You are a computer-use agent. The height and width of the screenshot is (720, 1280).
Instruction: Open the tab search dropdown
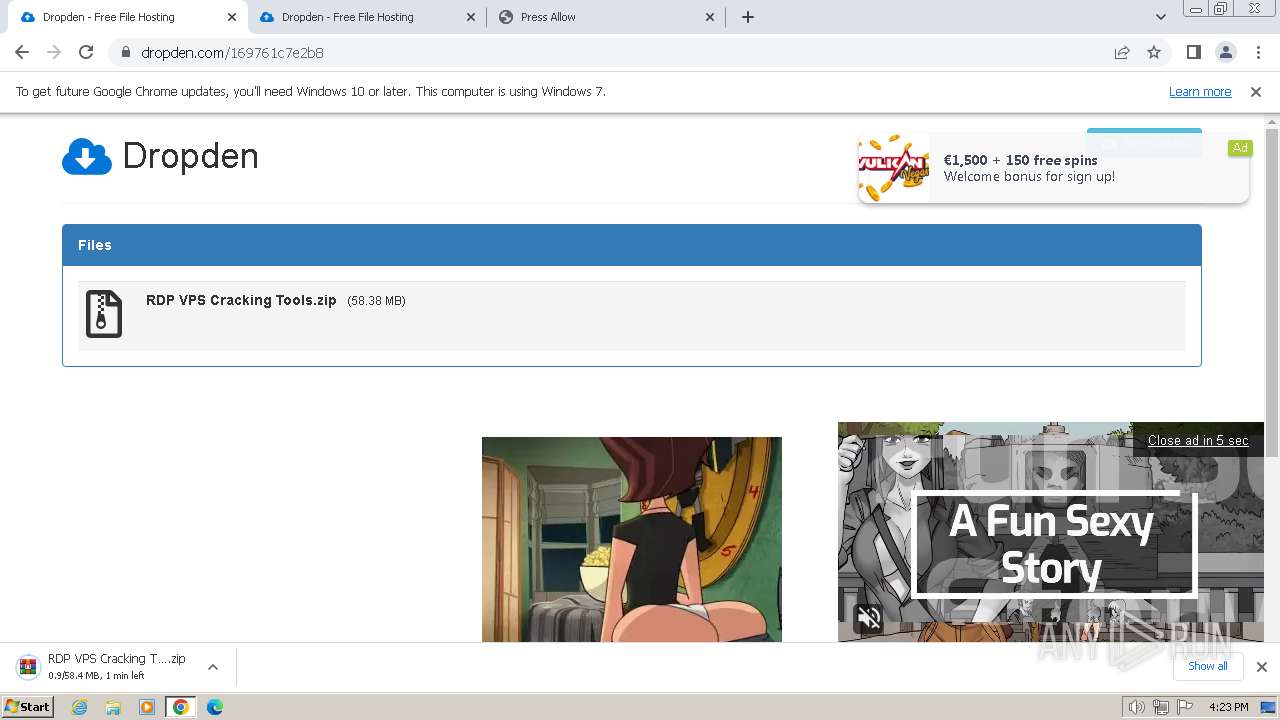tap(1160, 17)
